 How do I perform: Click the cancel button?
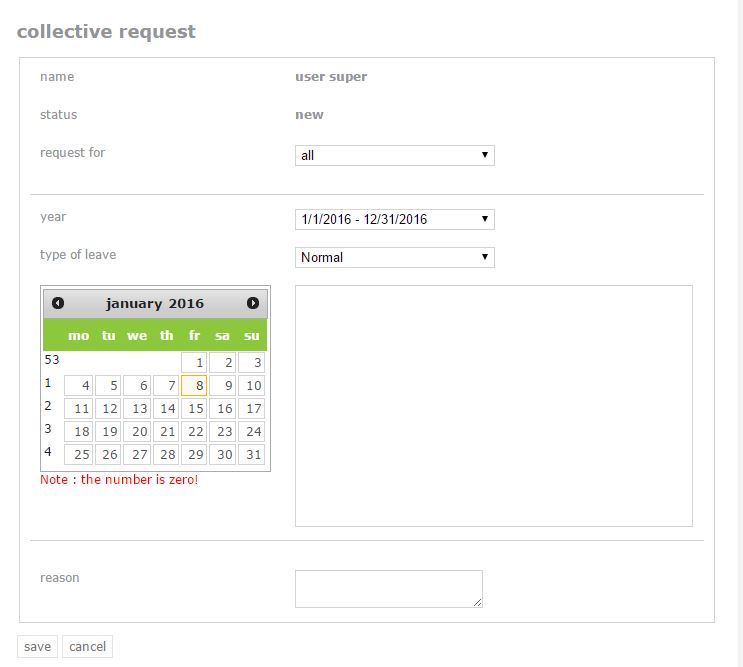coord(87,647)
